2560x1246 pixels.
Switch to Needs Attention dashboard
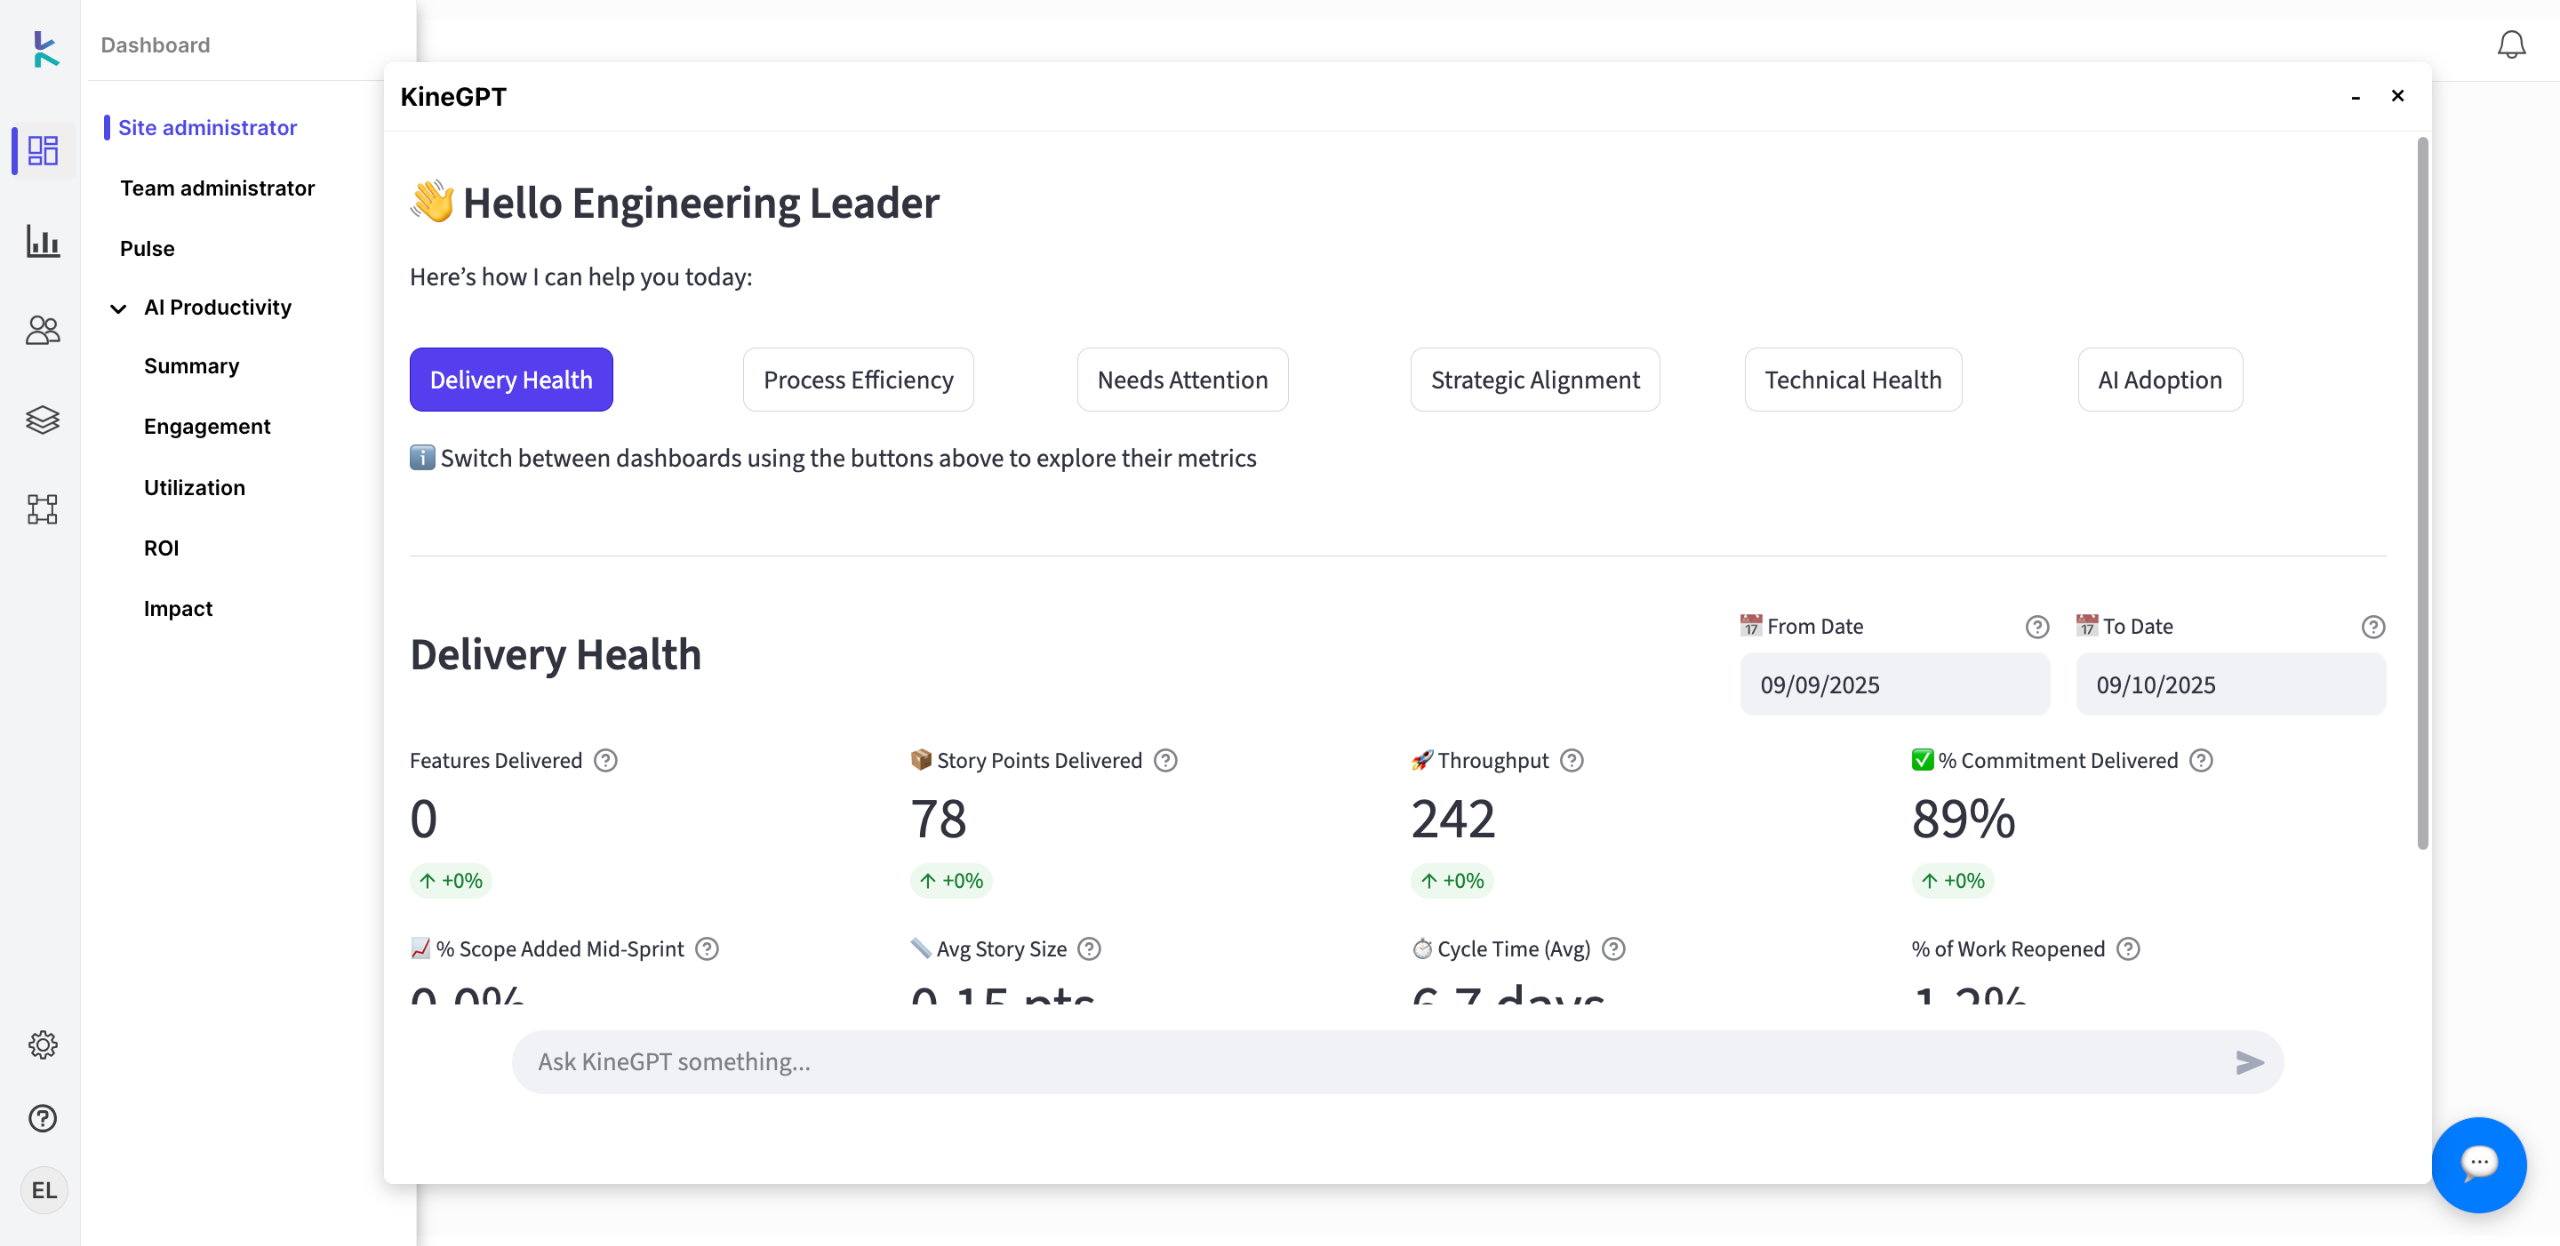1182,380
